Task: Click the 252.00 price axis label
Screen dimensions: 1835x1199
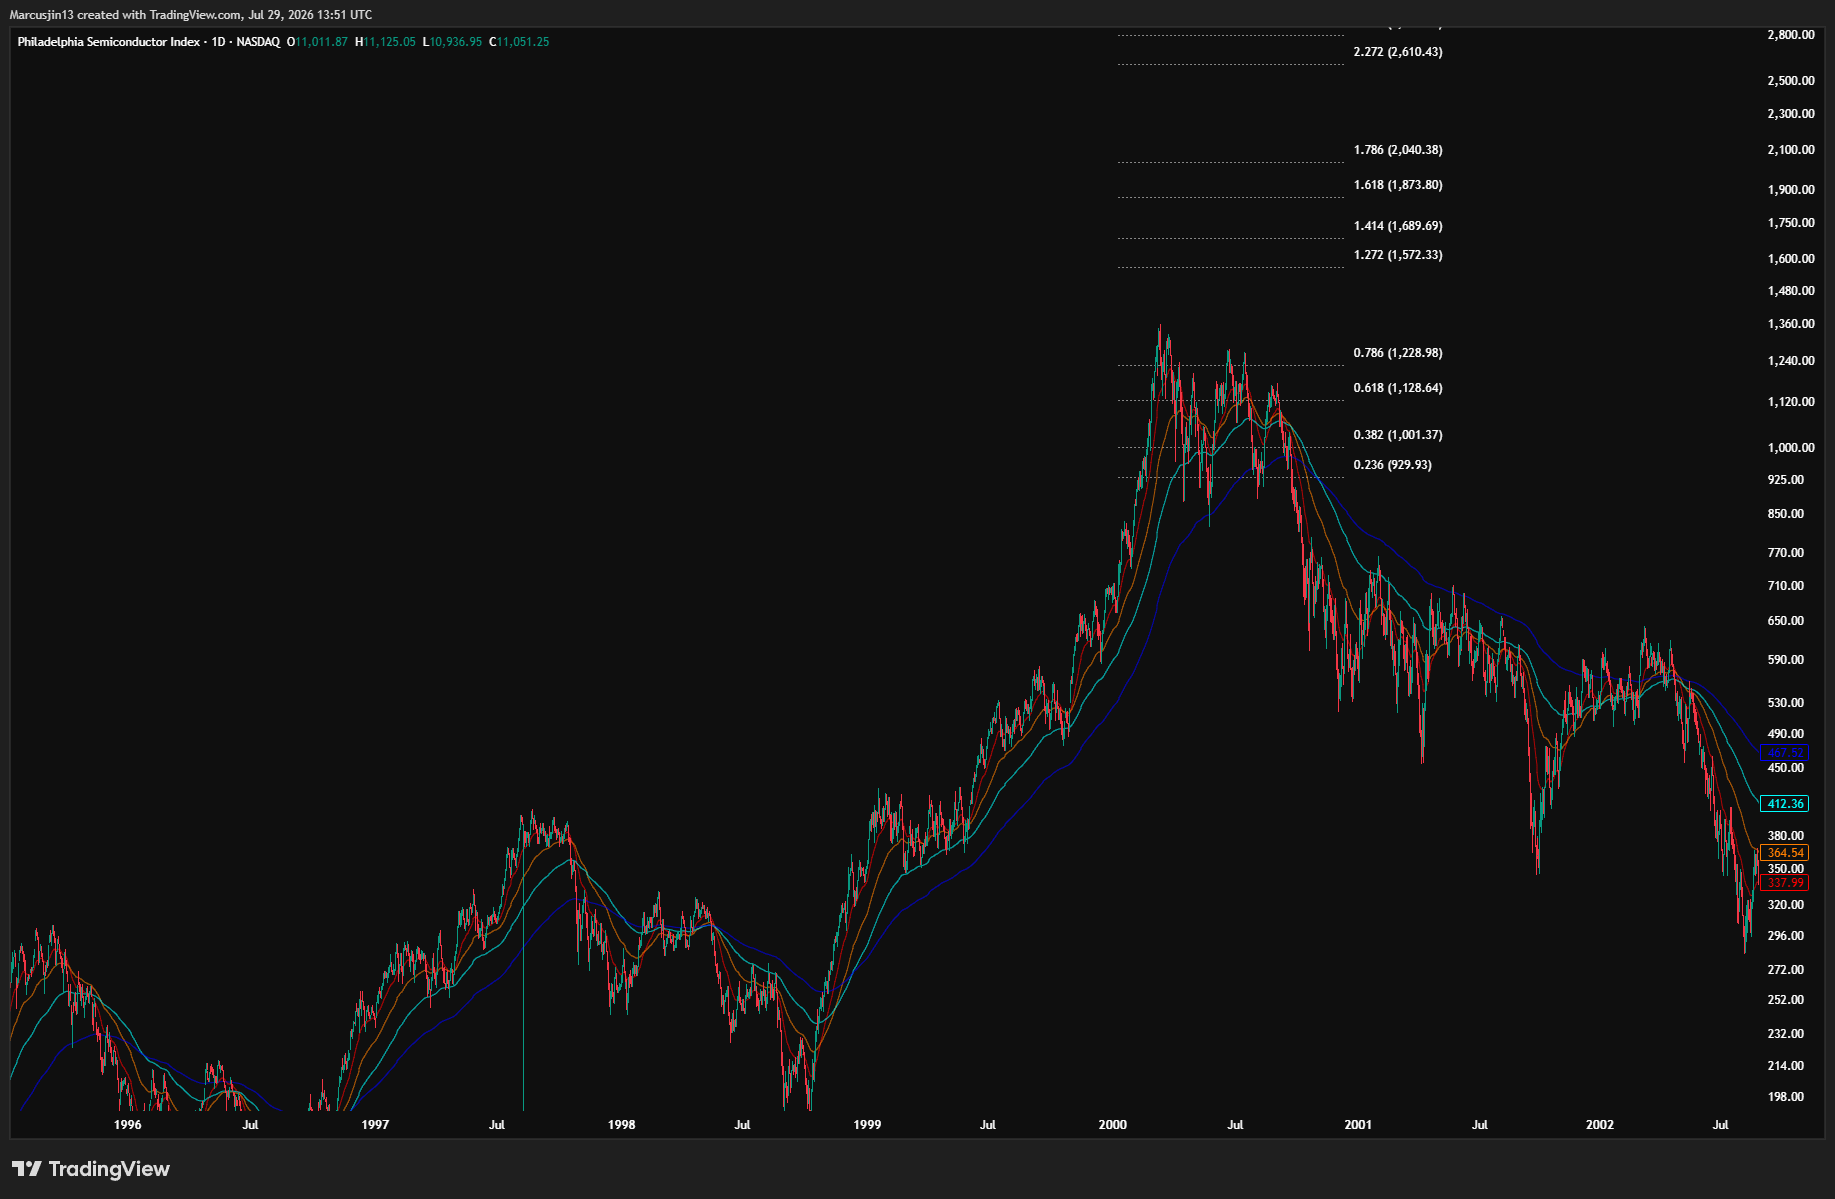Action: 1786,1000
